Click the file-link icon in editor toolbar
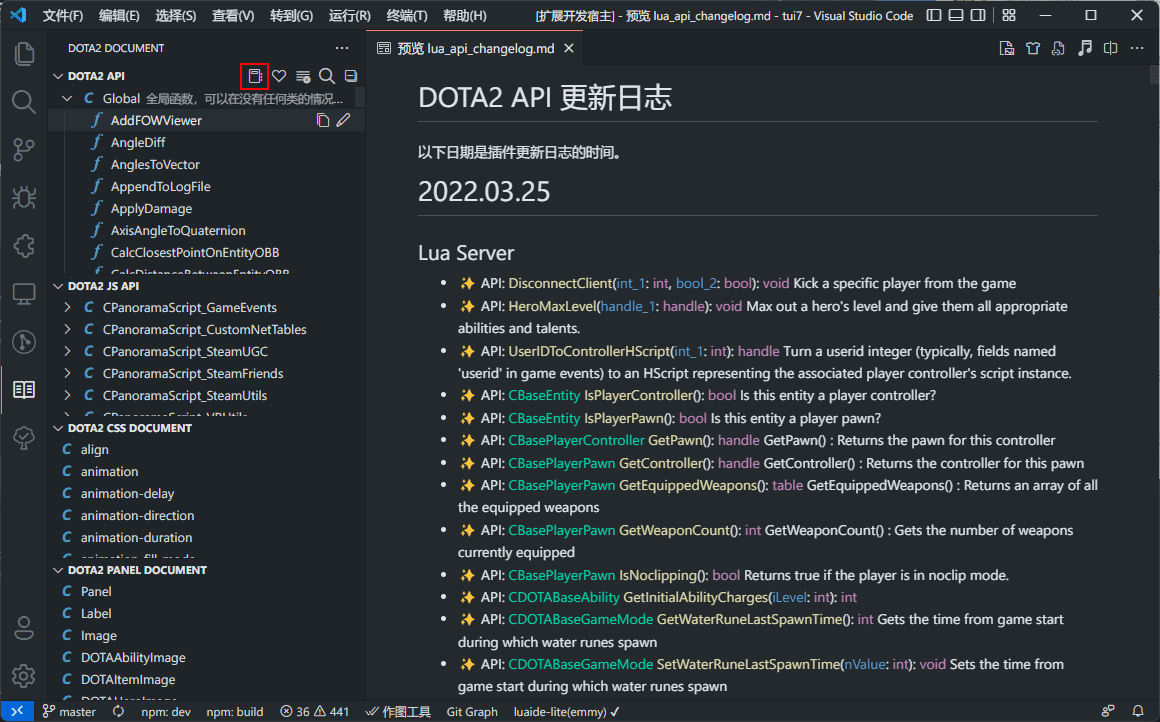 click(x=1059, y=48)
